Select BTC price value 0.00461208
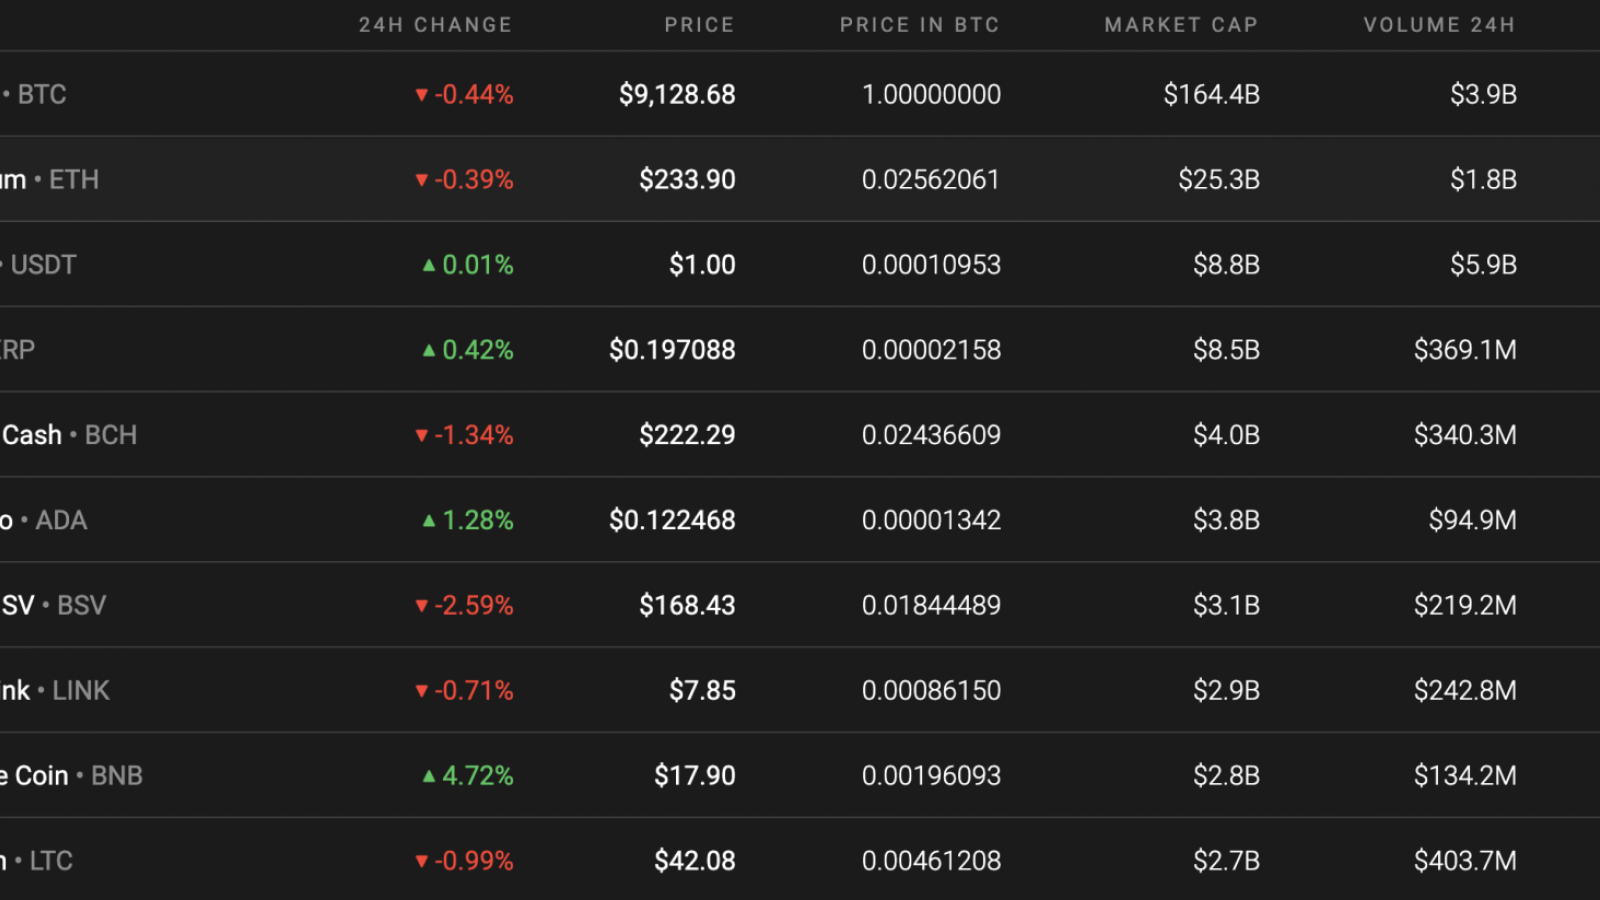1600x900 pixels. pos(931,859)
